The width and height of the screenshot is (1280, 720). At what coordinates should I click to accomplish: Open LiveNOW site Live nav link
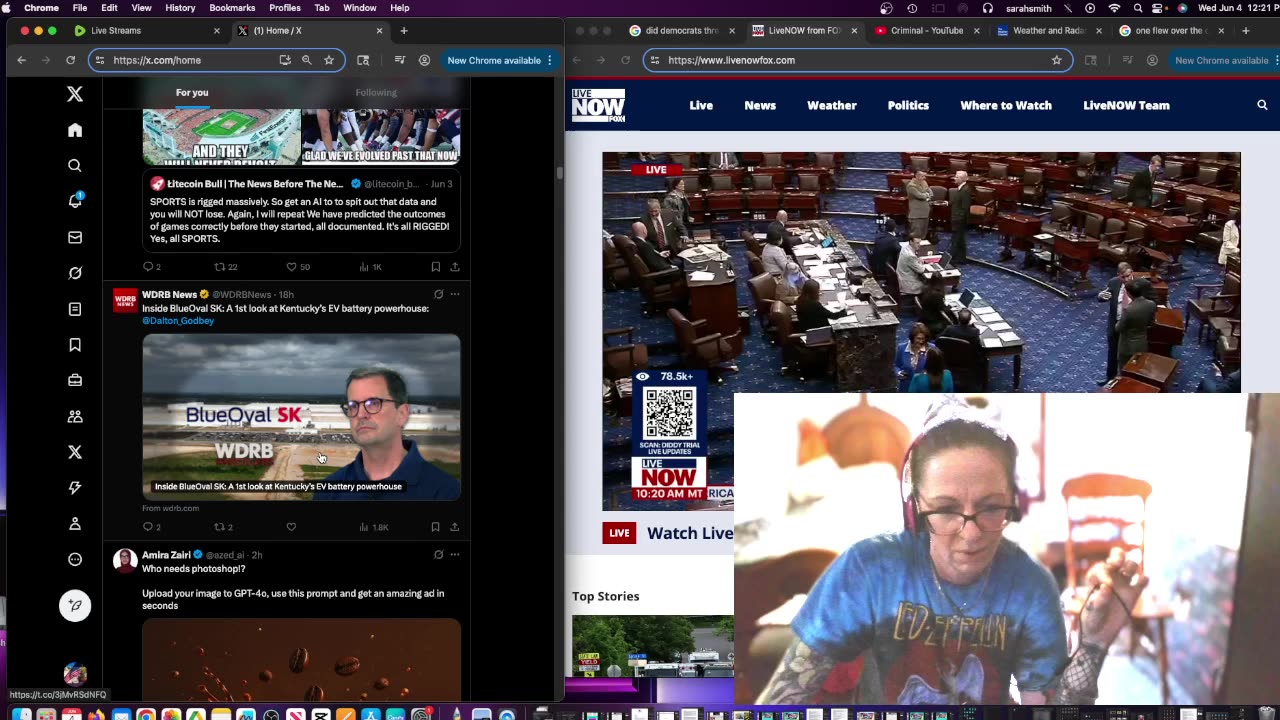701,105
